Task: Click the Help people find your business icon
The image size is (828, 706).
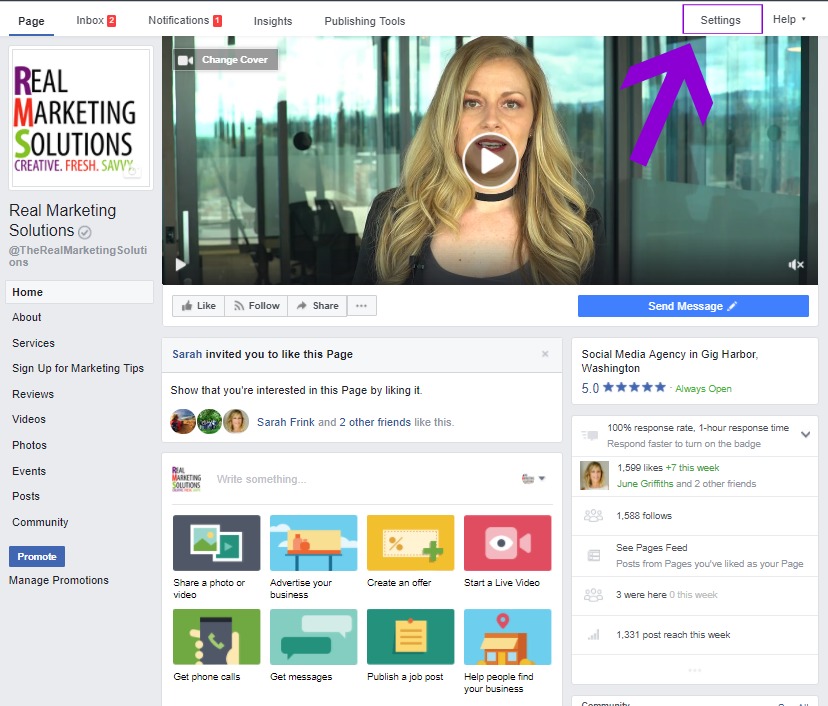Action: pyautogui.click(x=507, y=637)
